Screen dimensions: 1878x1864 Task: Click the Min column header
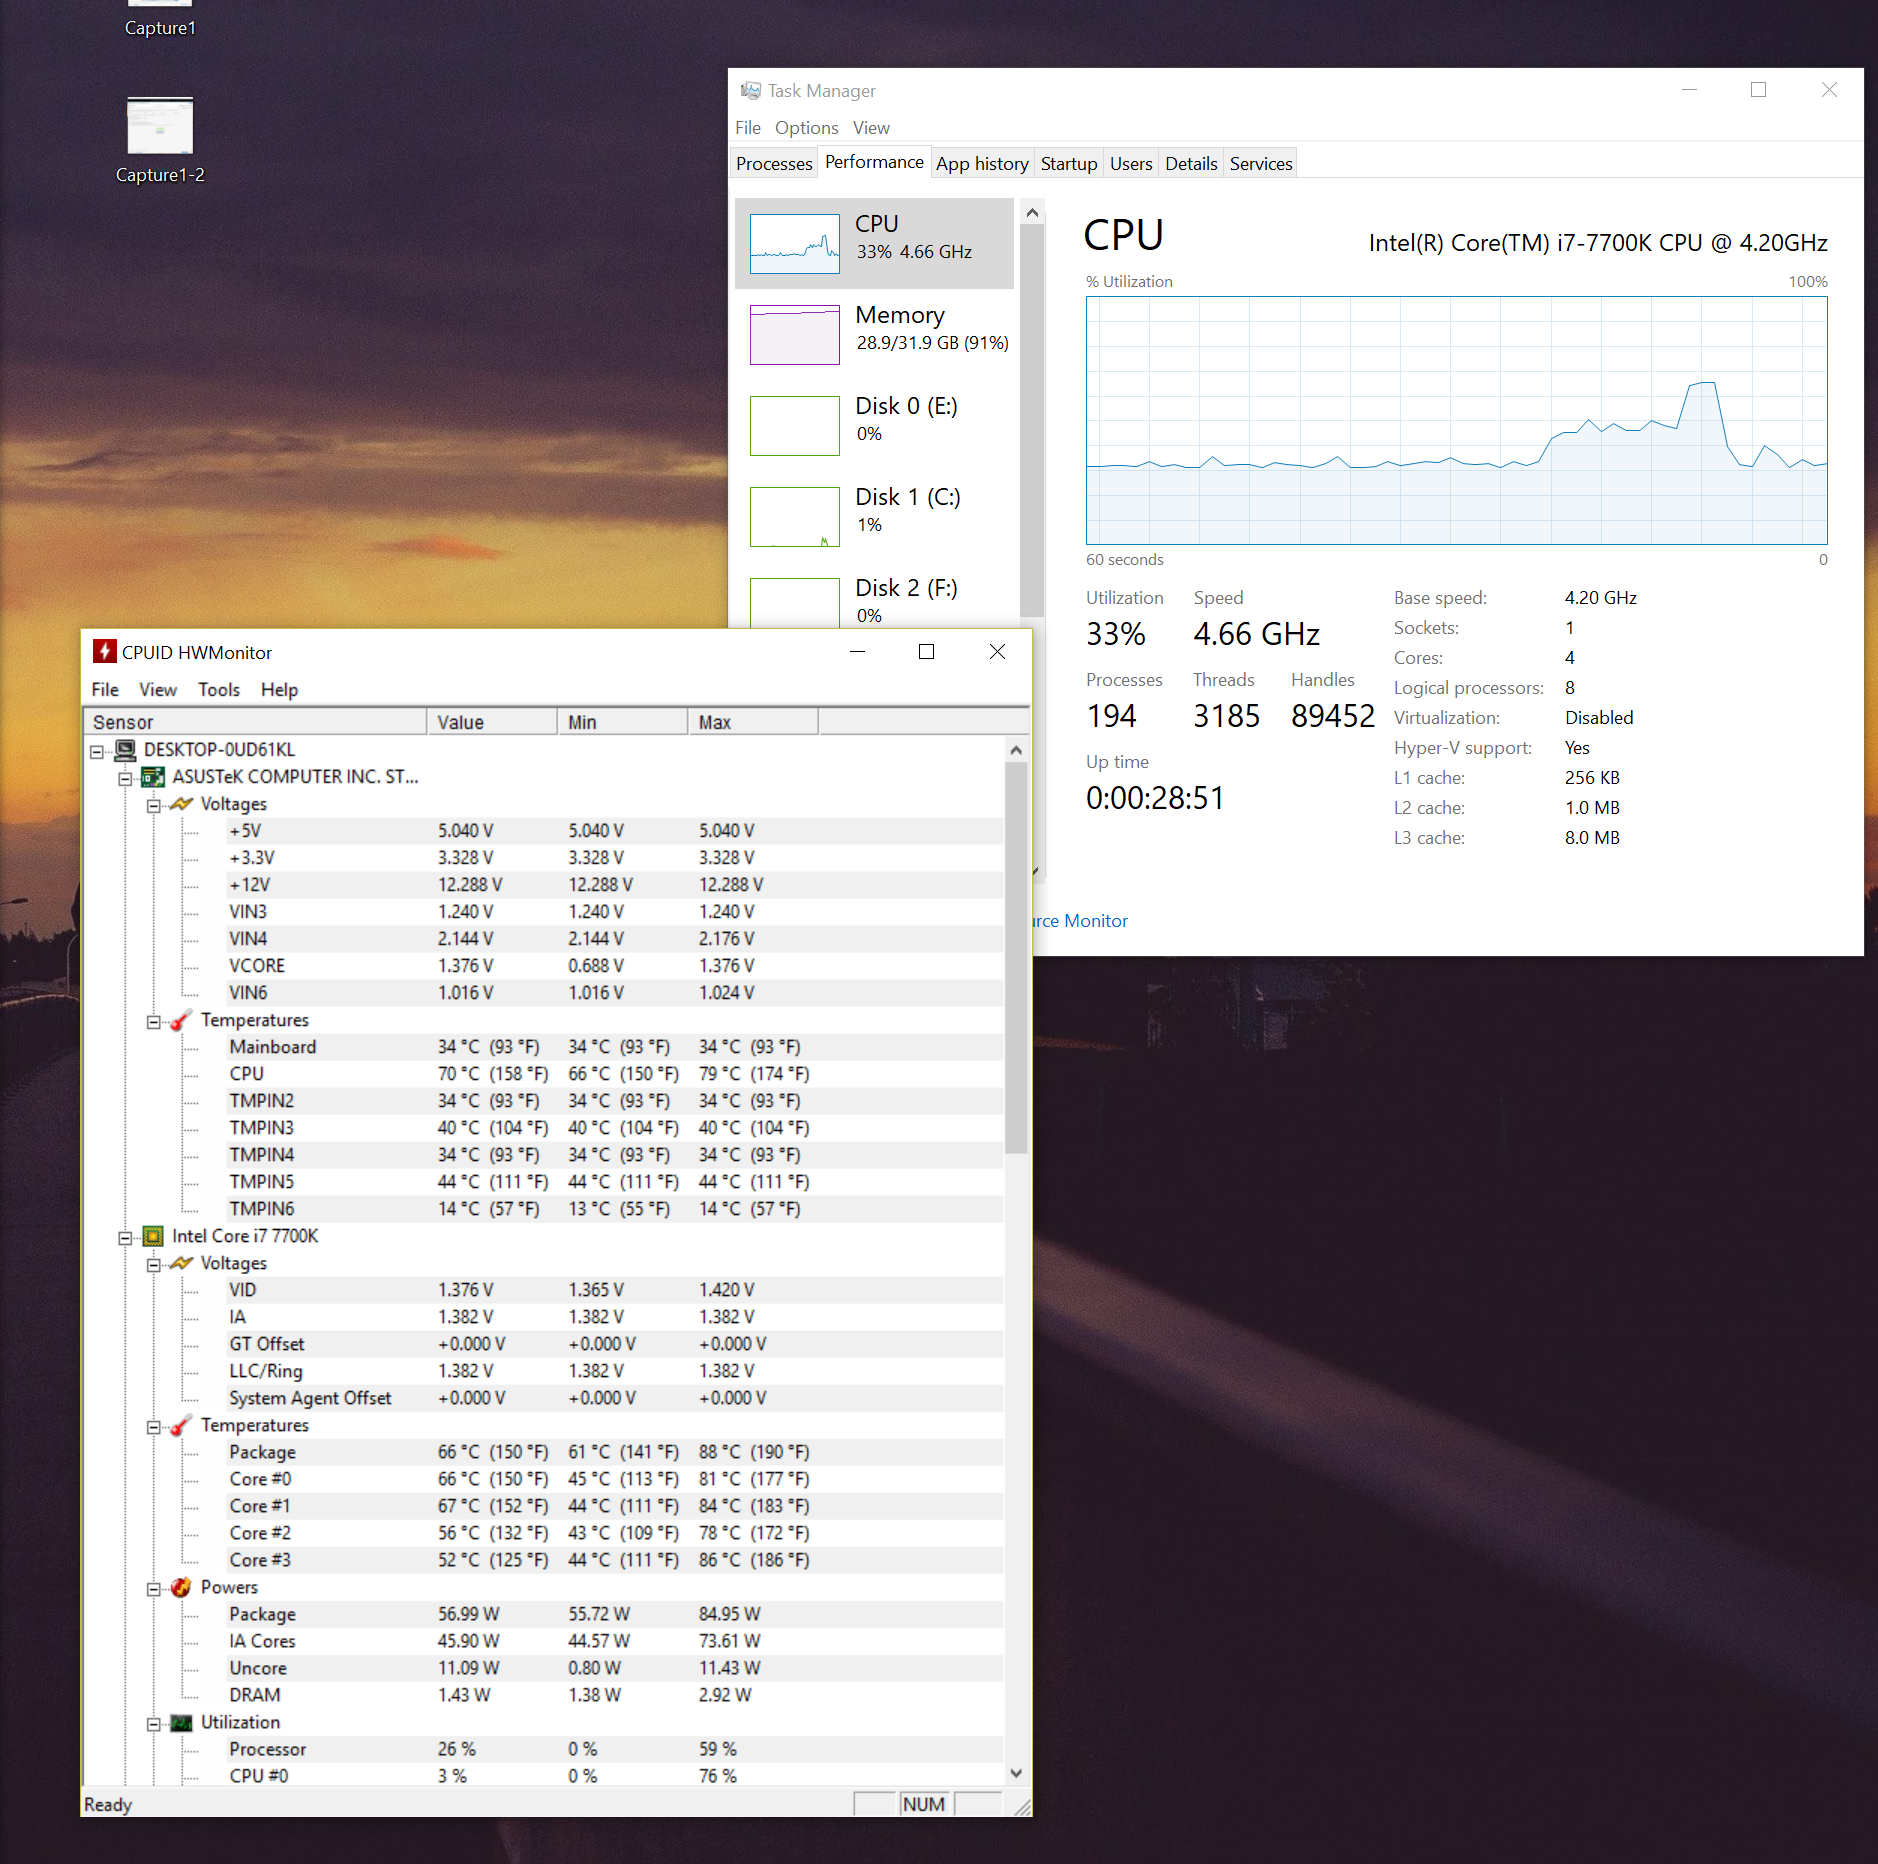623,722
